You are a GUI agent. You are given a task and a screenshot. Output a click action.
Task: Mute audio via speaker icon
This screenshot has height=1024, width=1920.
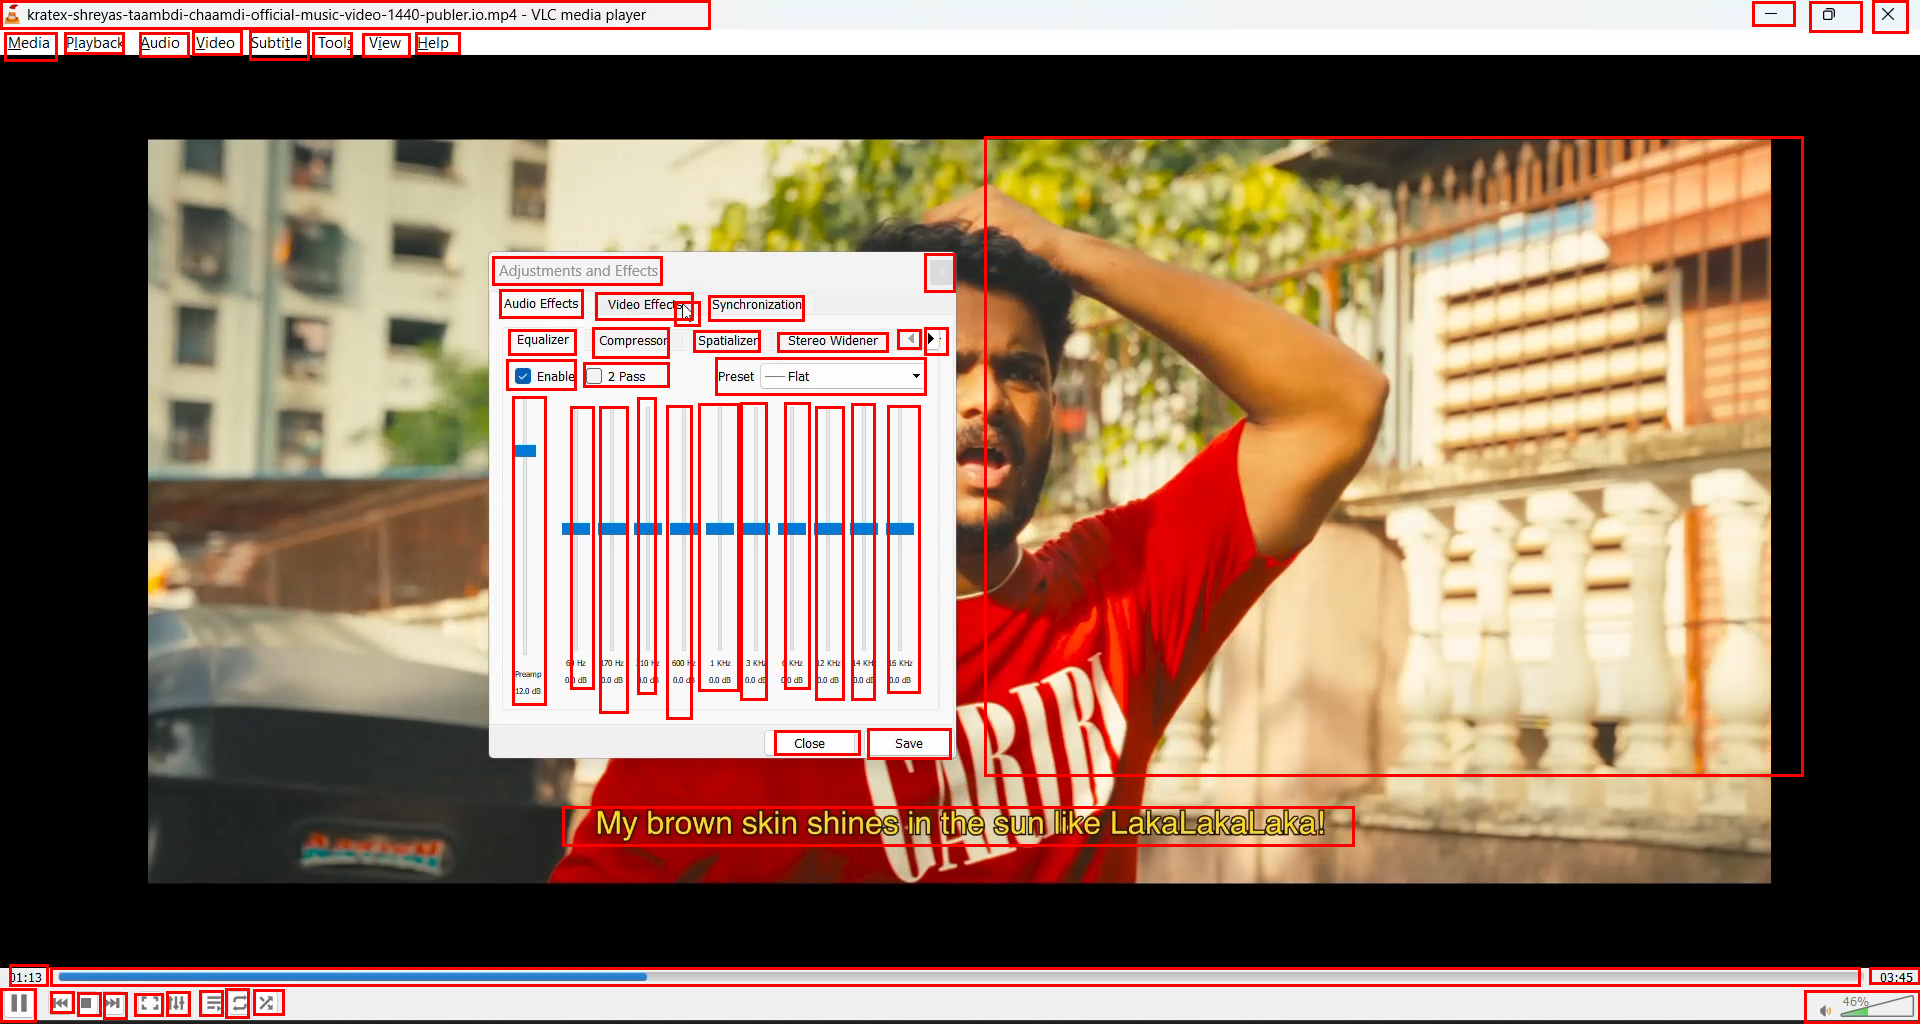pyautogui.click(x=1825, y=1010)
